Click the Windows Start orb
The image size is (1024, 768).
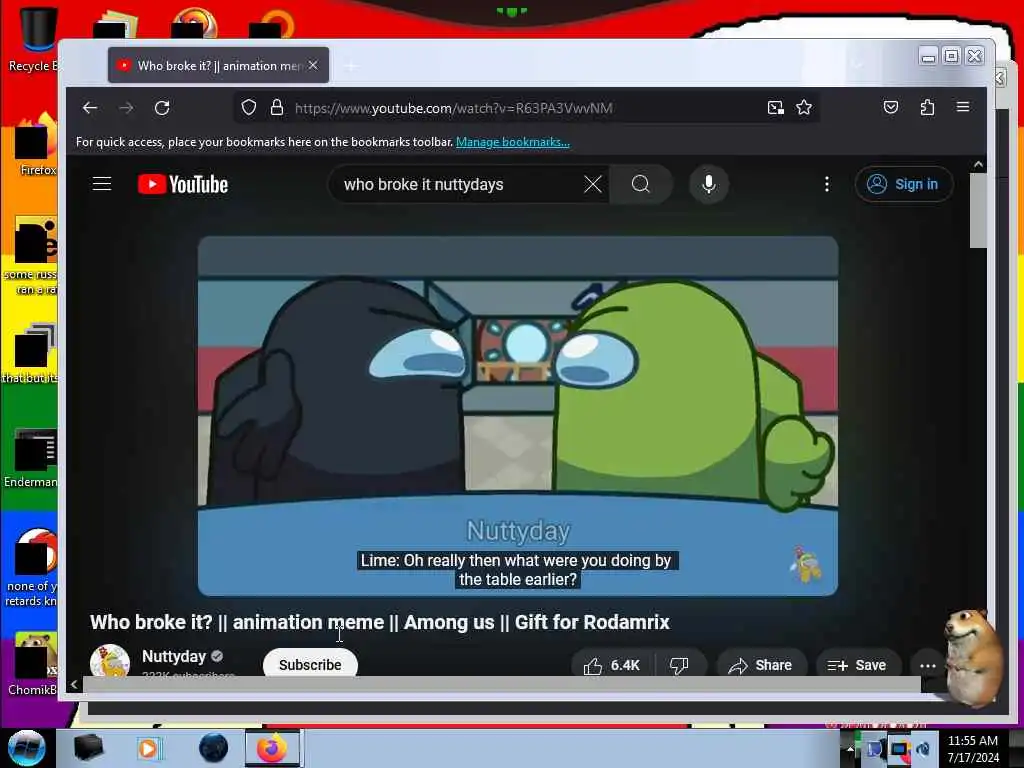(x=27, y=748)
